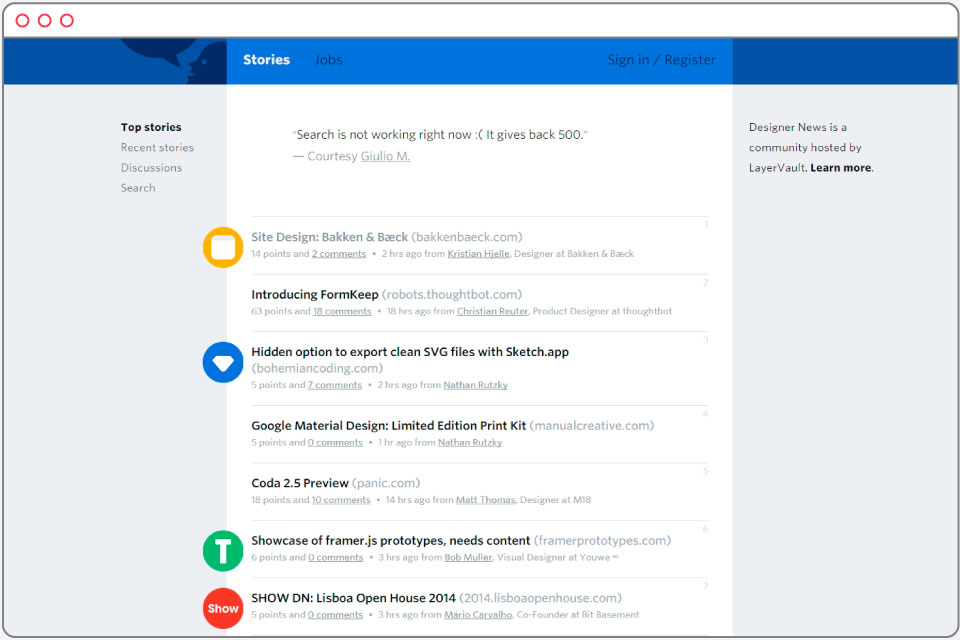Open Coda 2.5 Preview story
The image size is (960, 640).
click(300, 483)
